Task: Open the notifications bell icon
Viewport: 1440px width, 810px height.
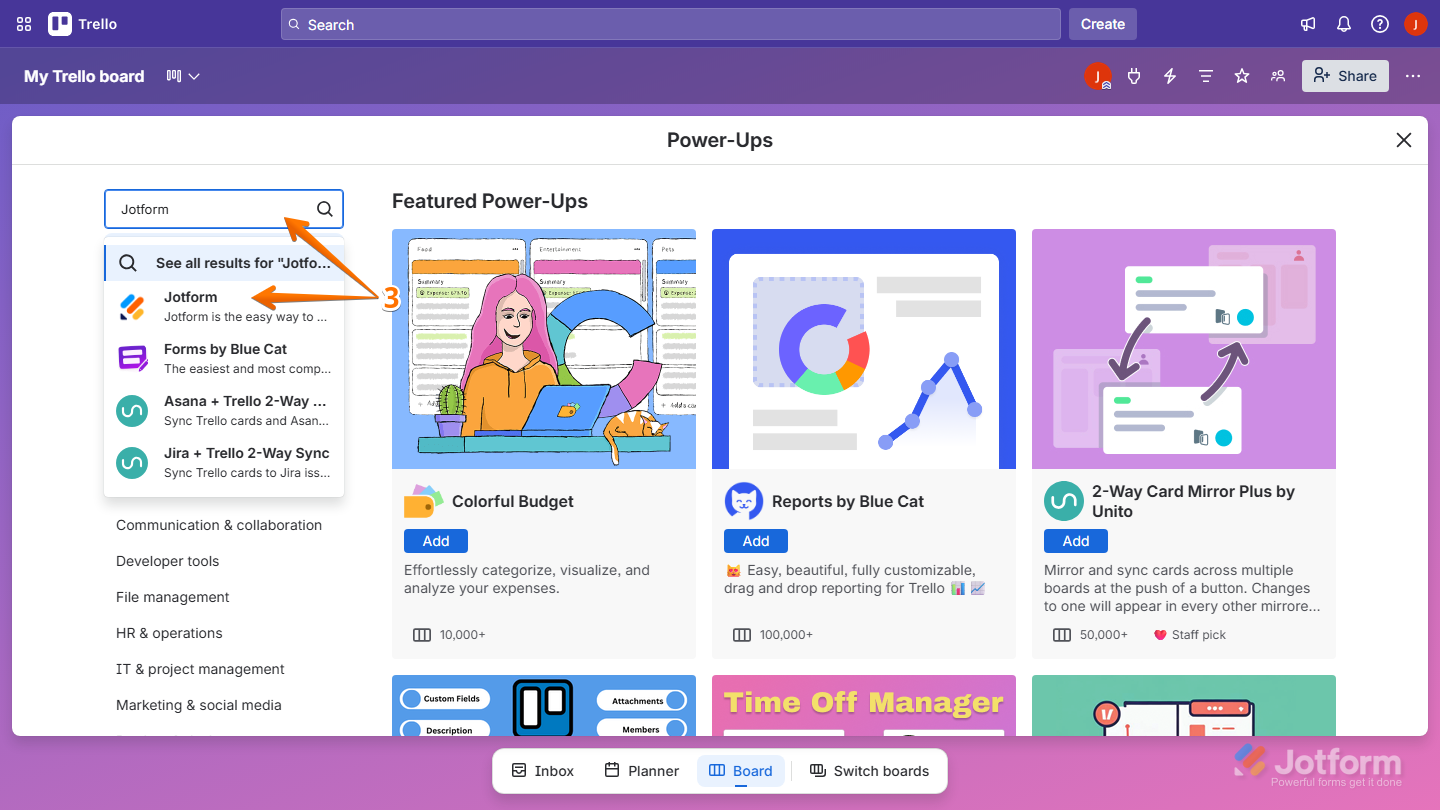Action: [x=1343, y=24]
